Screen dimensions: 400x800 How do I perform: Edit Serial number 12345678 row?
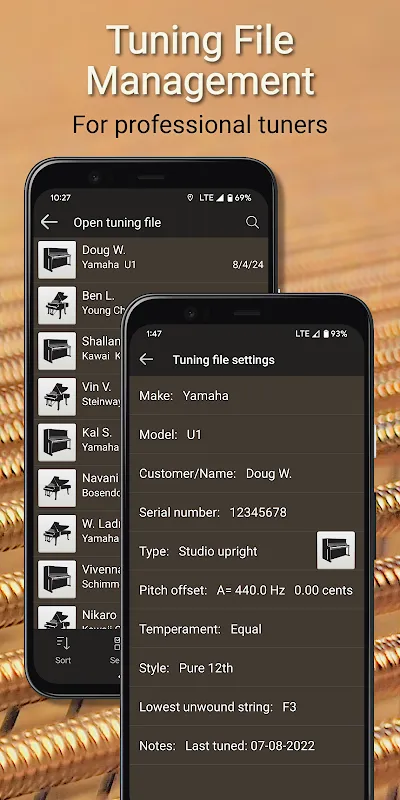point(246,512)
